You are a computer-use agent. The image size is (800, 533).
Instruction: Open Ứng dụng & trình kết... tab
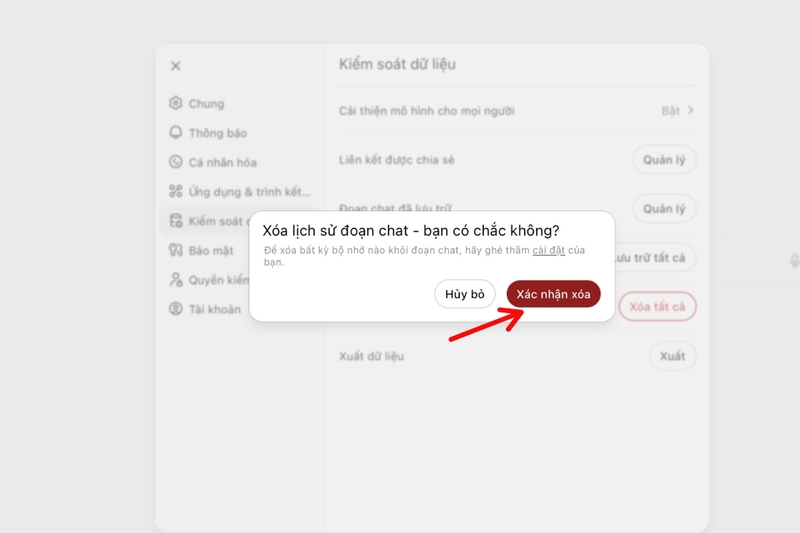[239, 192]
